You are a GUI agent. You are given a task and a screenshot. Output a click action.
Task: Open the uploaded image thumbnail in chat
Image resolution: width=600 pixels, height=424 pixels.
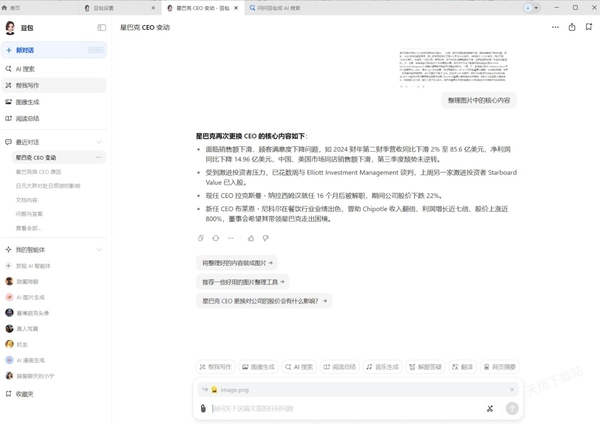point(453,68)
